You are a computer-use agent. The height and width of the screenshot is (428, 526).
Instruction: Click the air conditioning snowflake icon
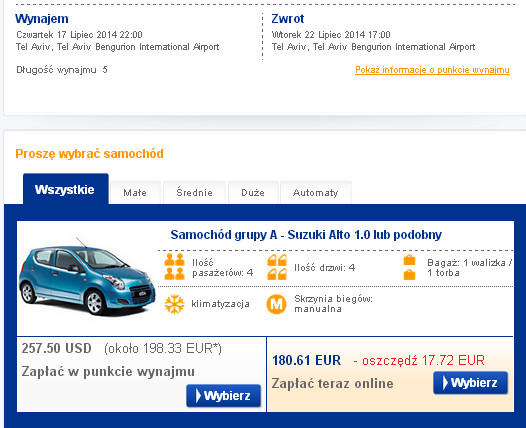coord(174,304)
